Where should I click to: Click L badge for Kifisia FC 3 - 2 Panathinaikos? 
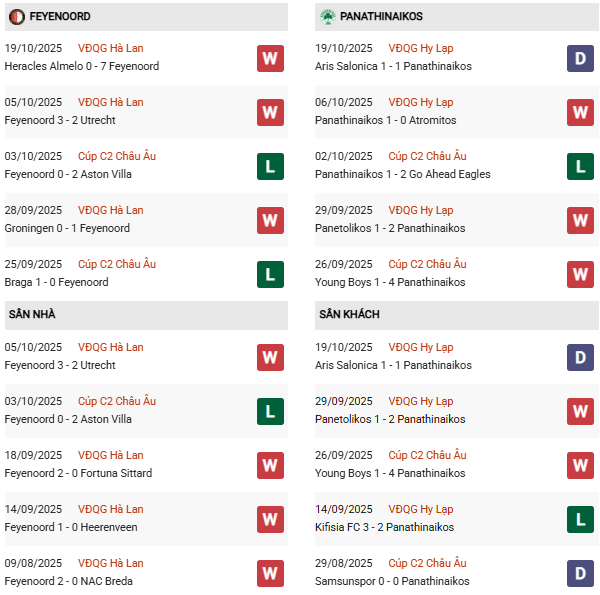pyautogui.click(x=580, y=519)
